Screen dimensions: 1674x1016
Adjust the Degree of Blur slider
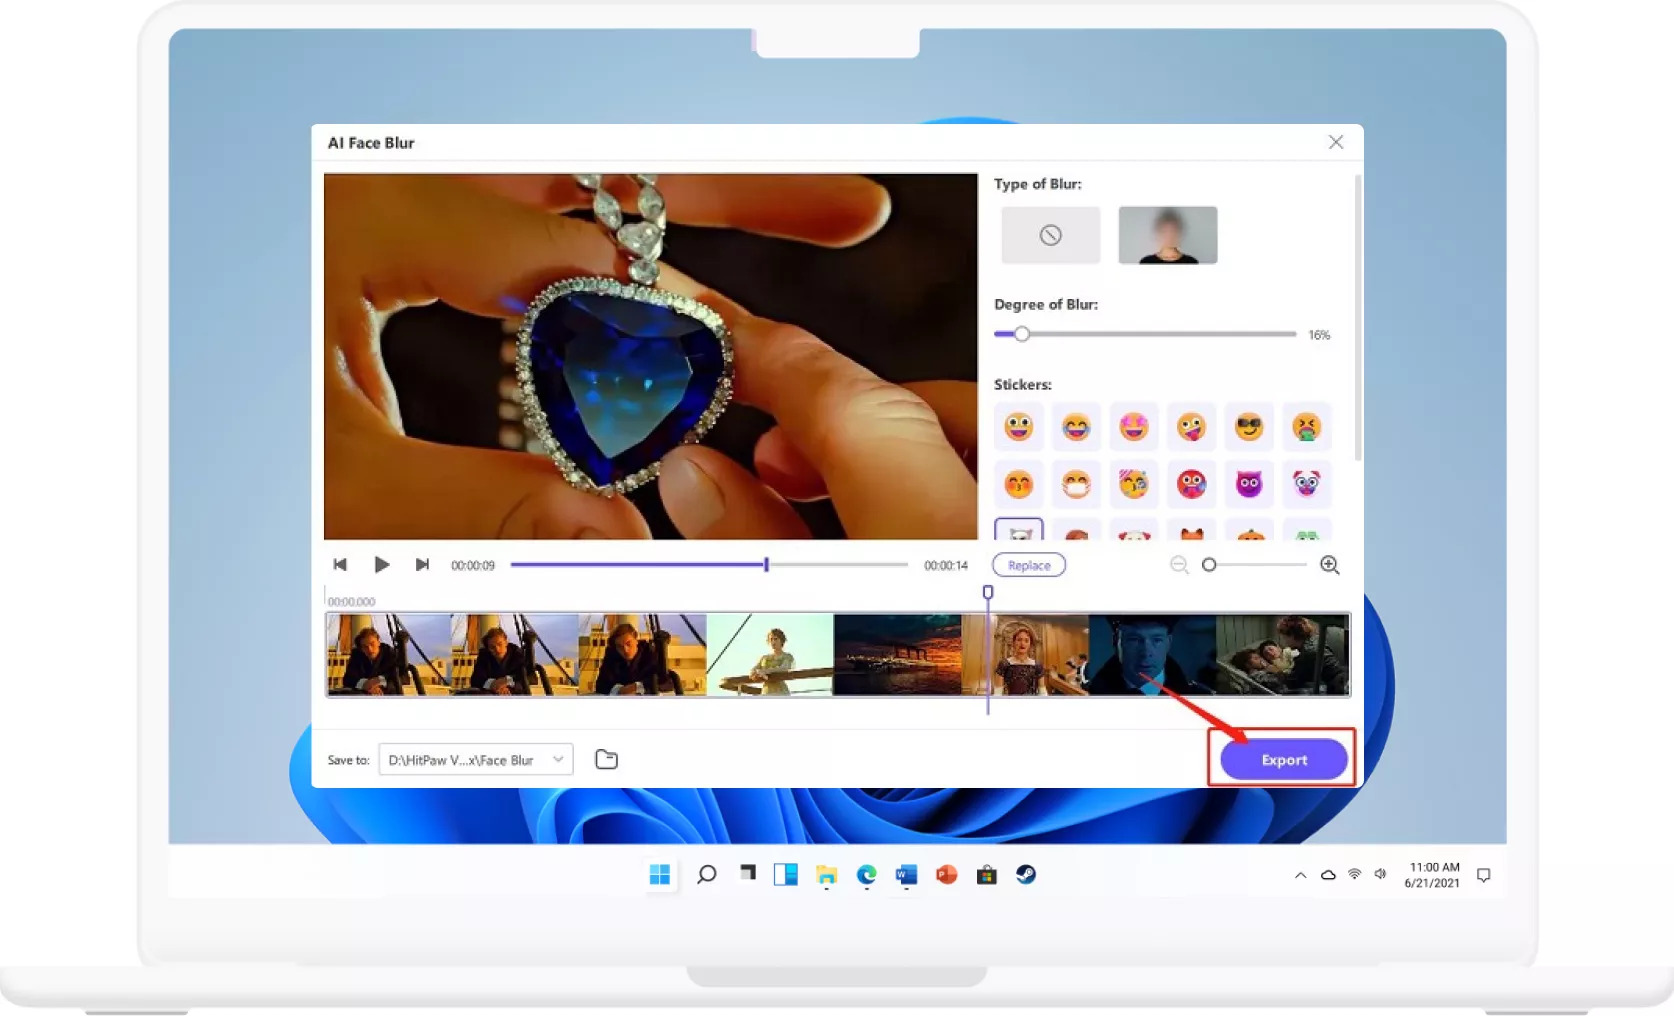[x=1021, y=334]
